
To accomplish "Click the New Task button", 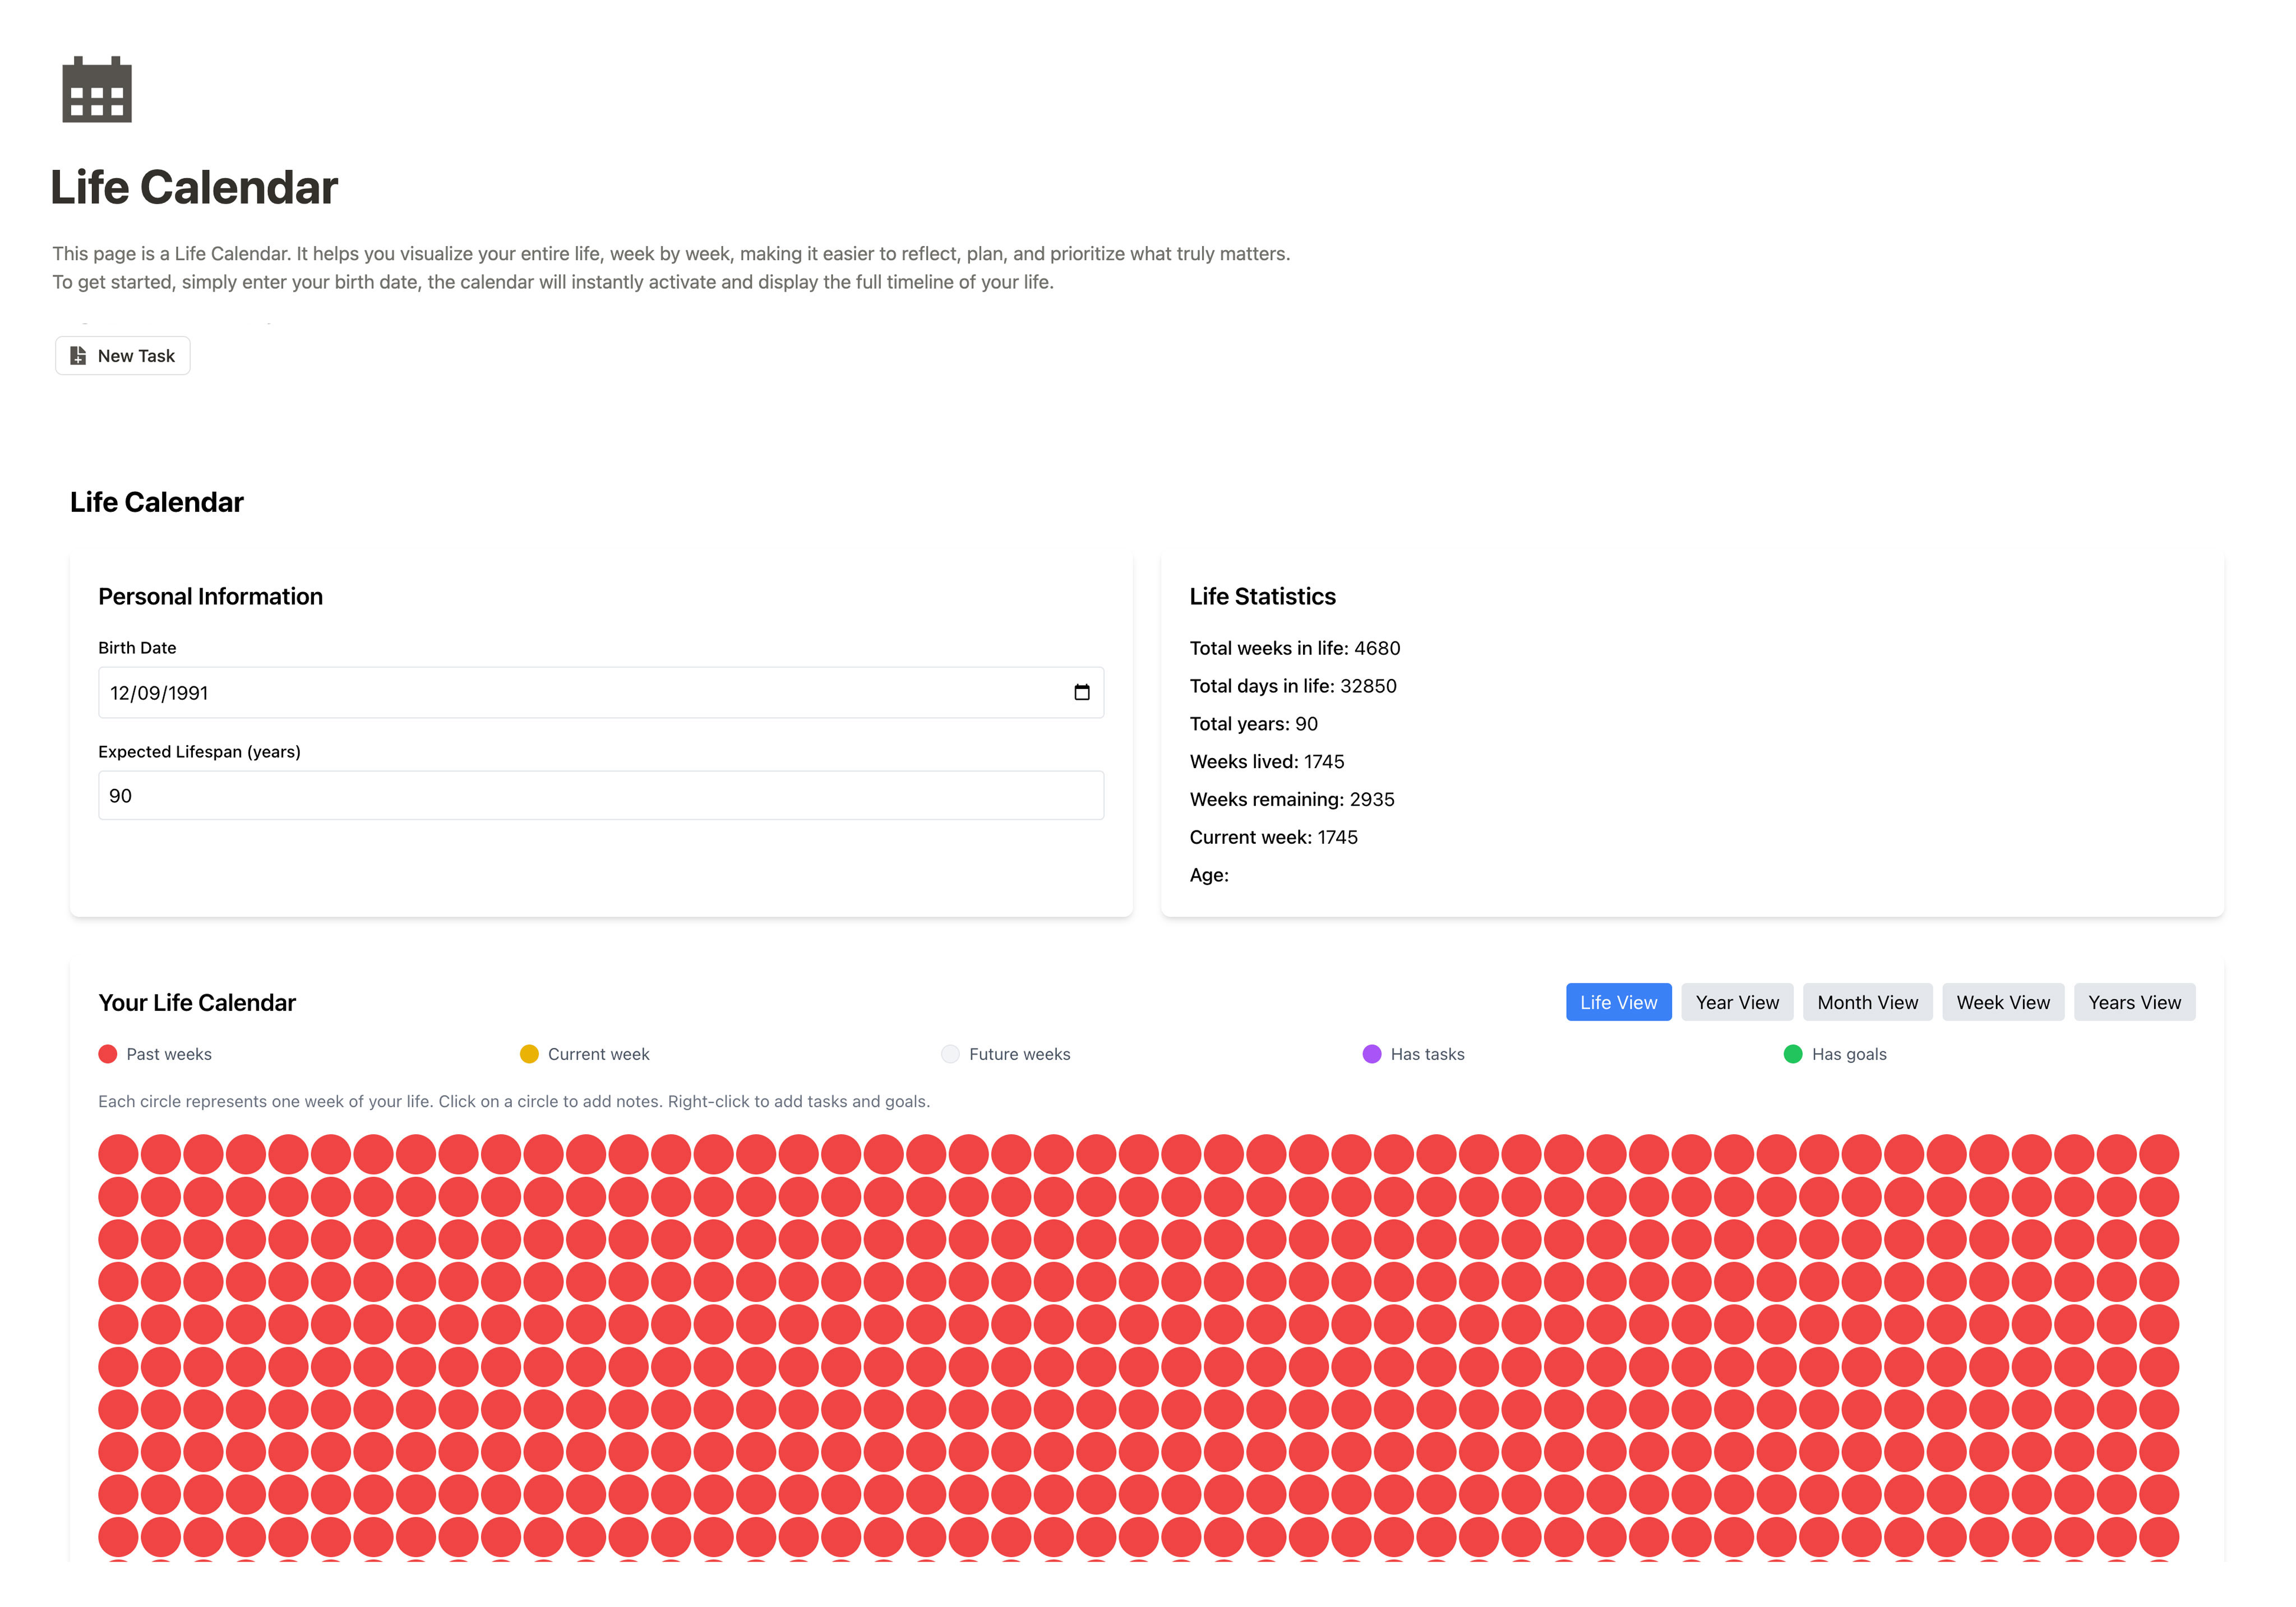I will click(x=123, y=356).
